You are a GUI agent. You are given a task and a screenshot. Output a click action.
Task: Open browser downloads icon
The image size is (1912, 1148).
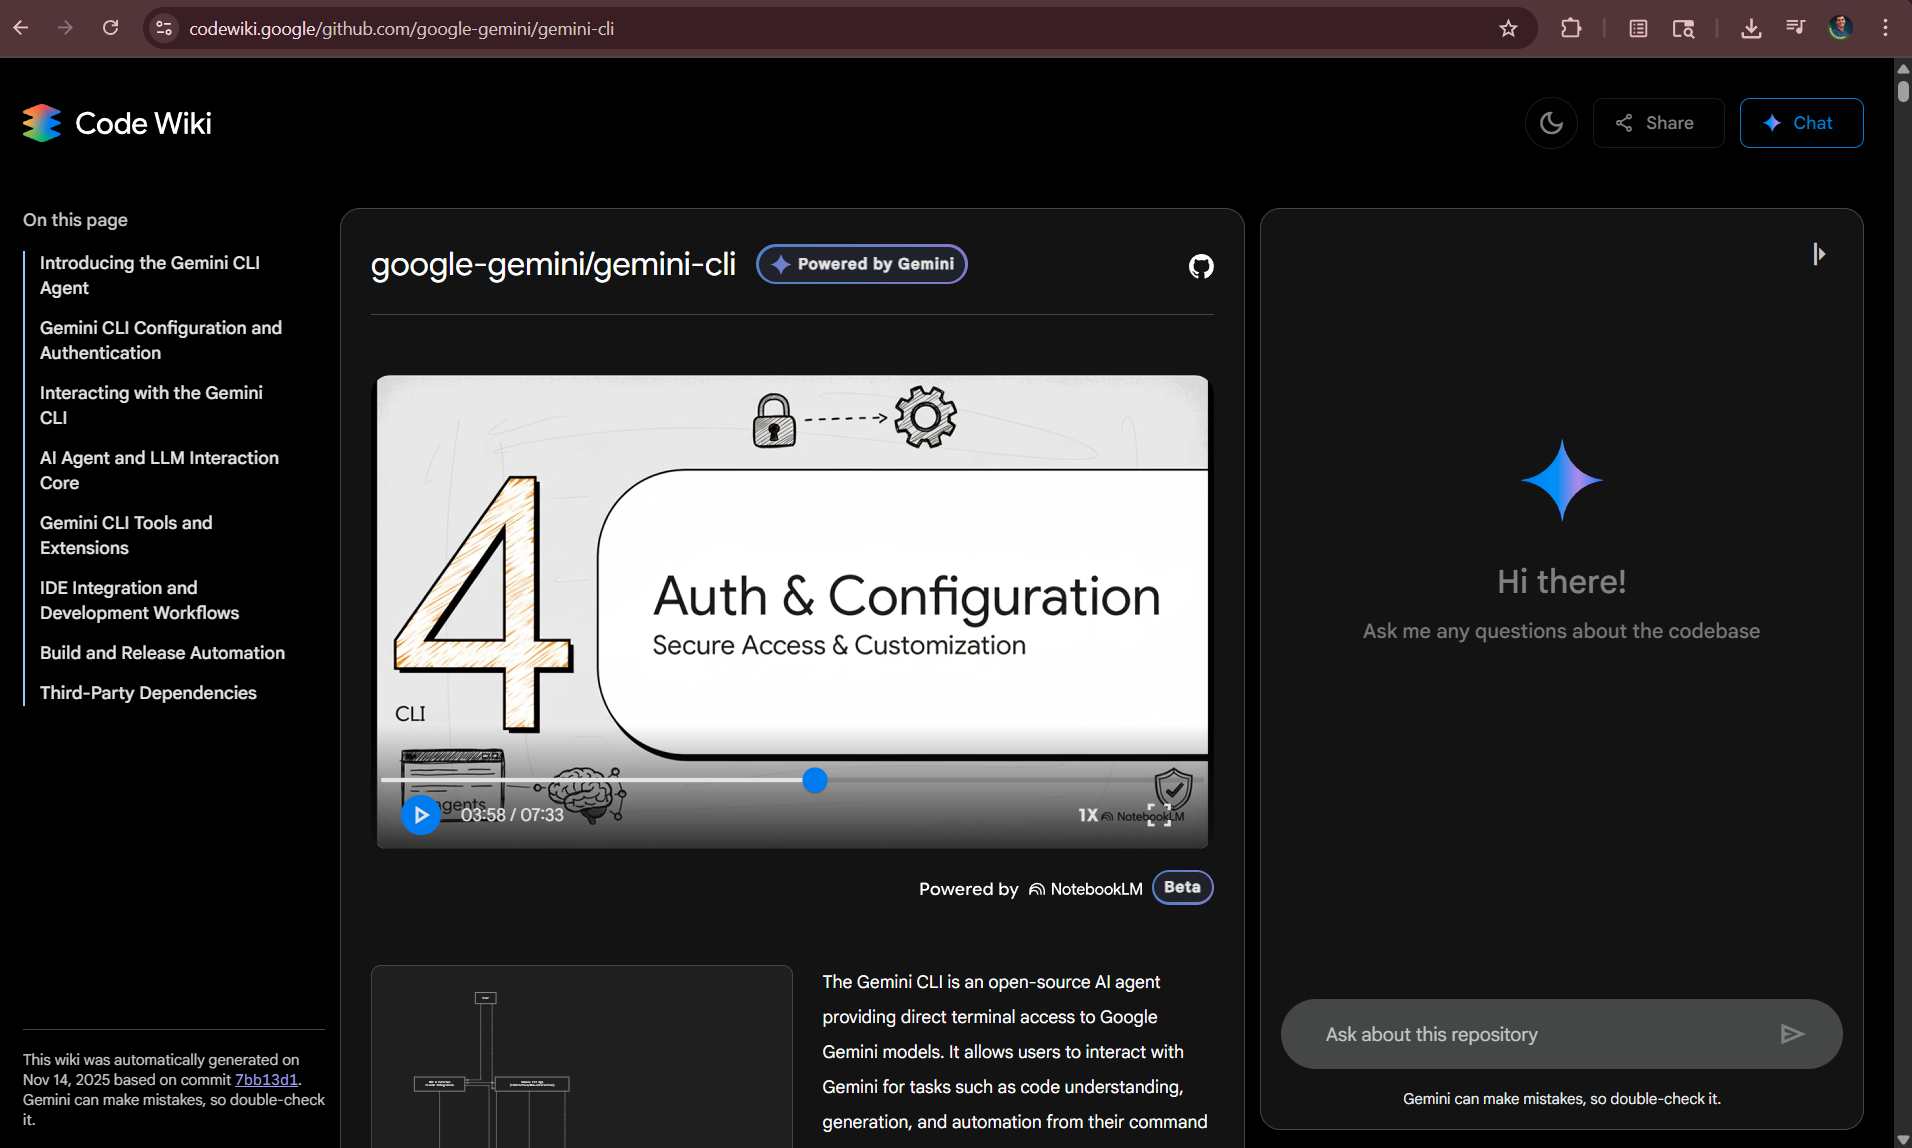pyautogui.click(x=1750, y=28)
